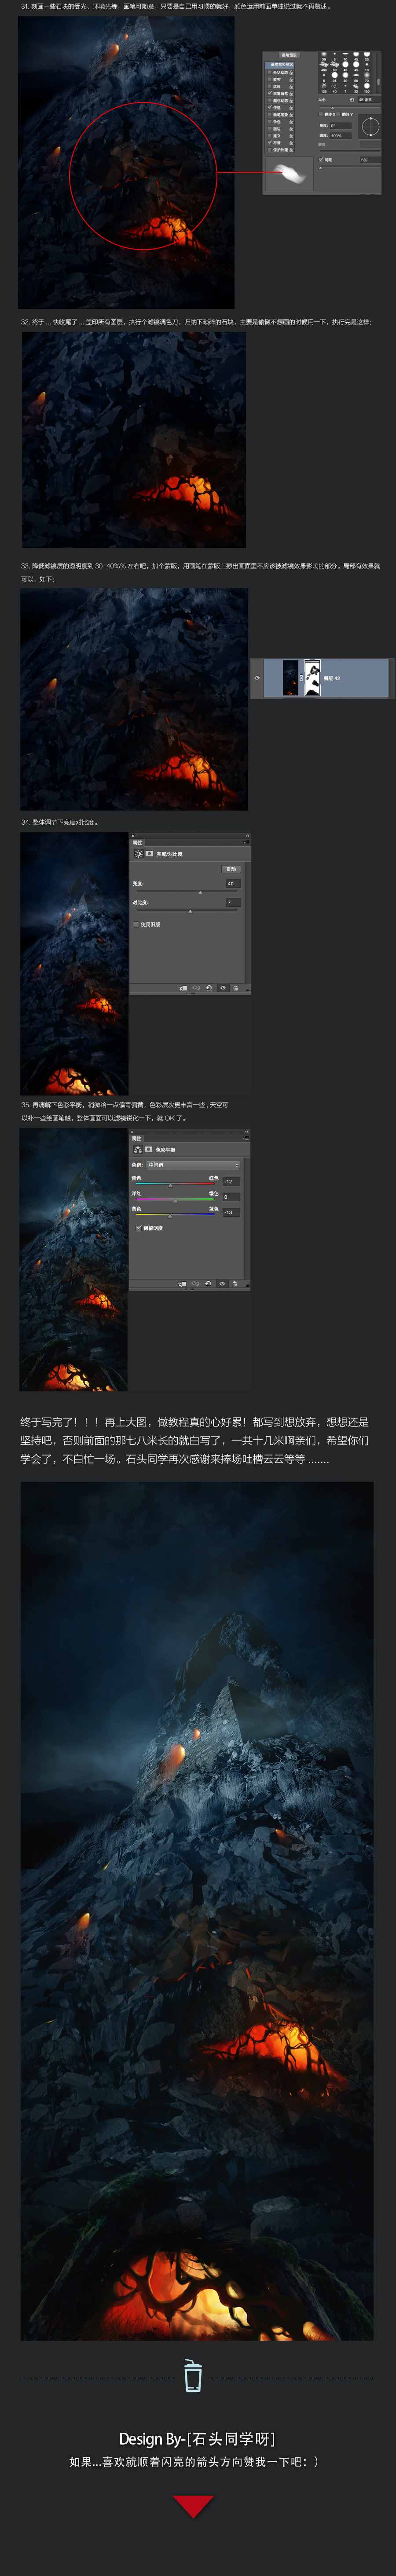This screenshot has height=2576, width=396.
Task: Click the brightness slider handle
Action: coord(200,892)
